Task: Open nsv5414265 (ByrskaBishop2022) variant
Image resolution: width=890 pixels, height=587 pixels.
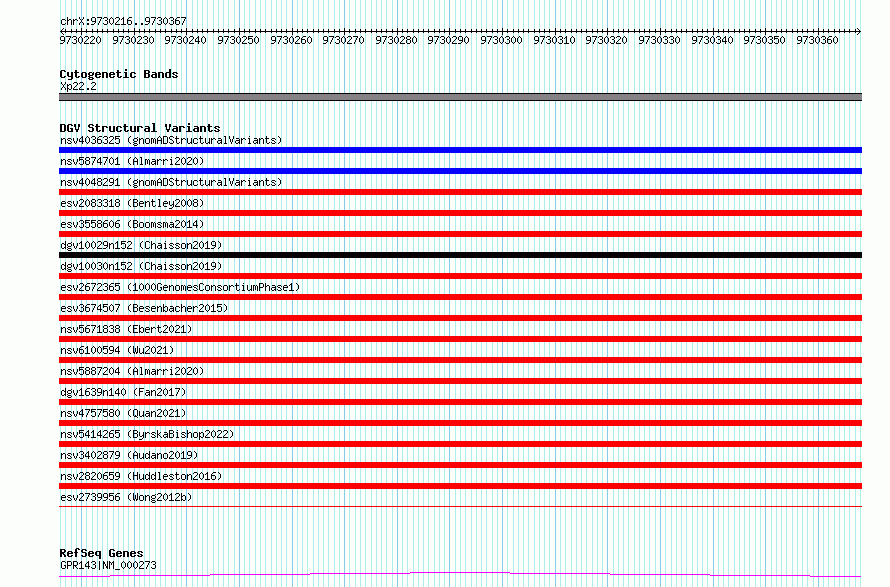Action: (x=147, y=434)
